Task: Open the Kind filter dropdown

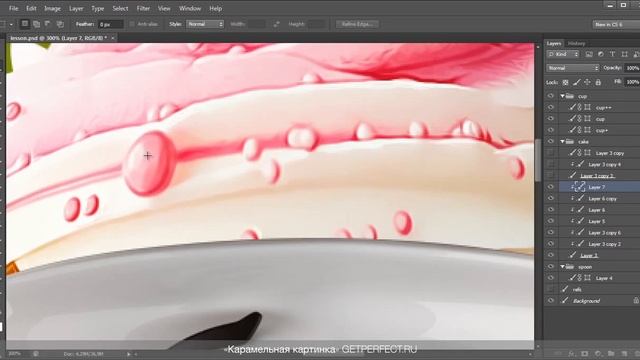Action: (x=563, y=54)
